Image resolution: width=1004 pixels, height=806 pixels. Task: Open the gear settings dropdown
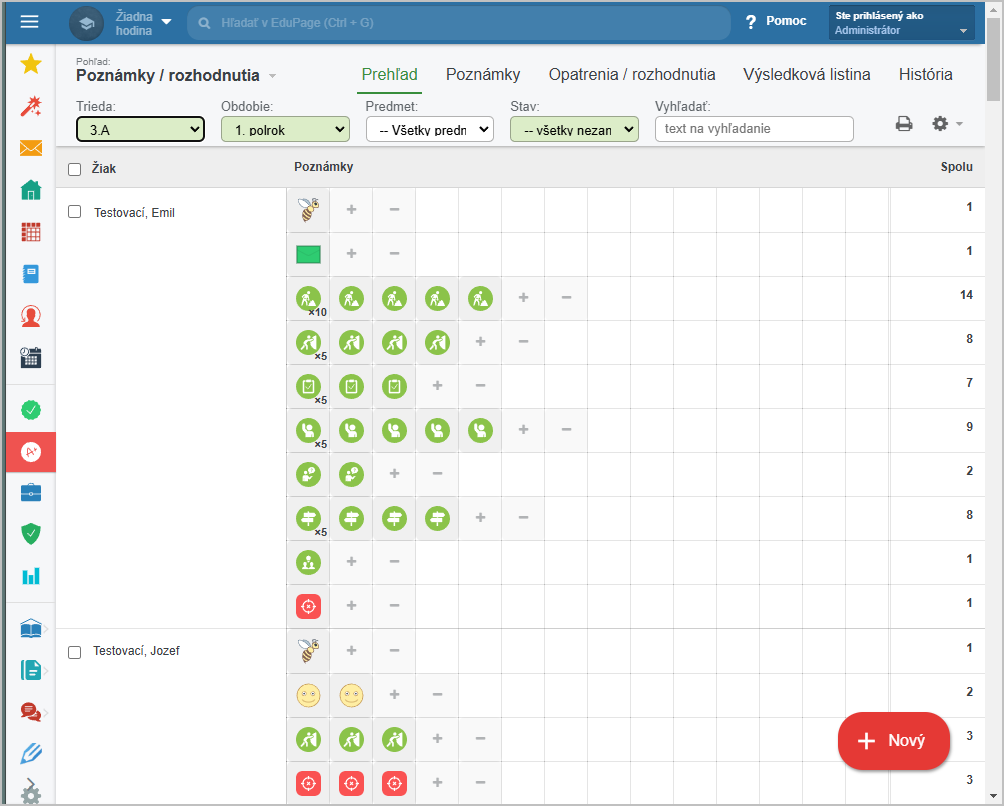tap(947, 124)
